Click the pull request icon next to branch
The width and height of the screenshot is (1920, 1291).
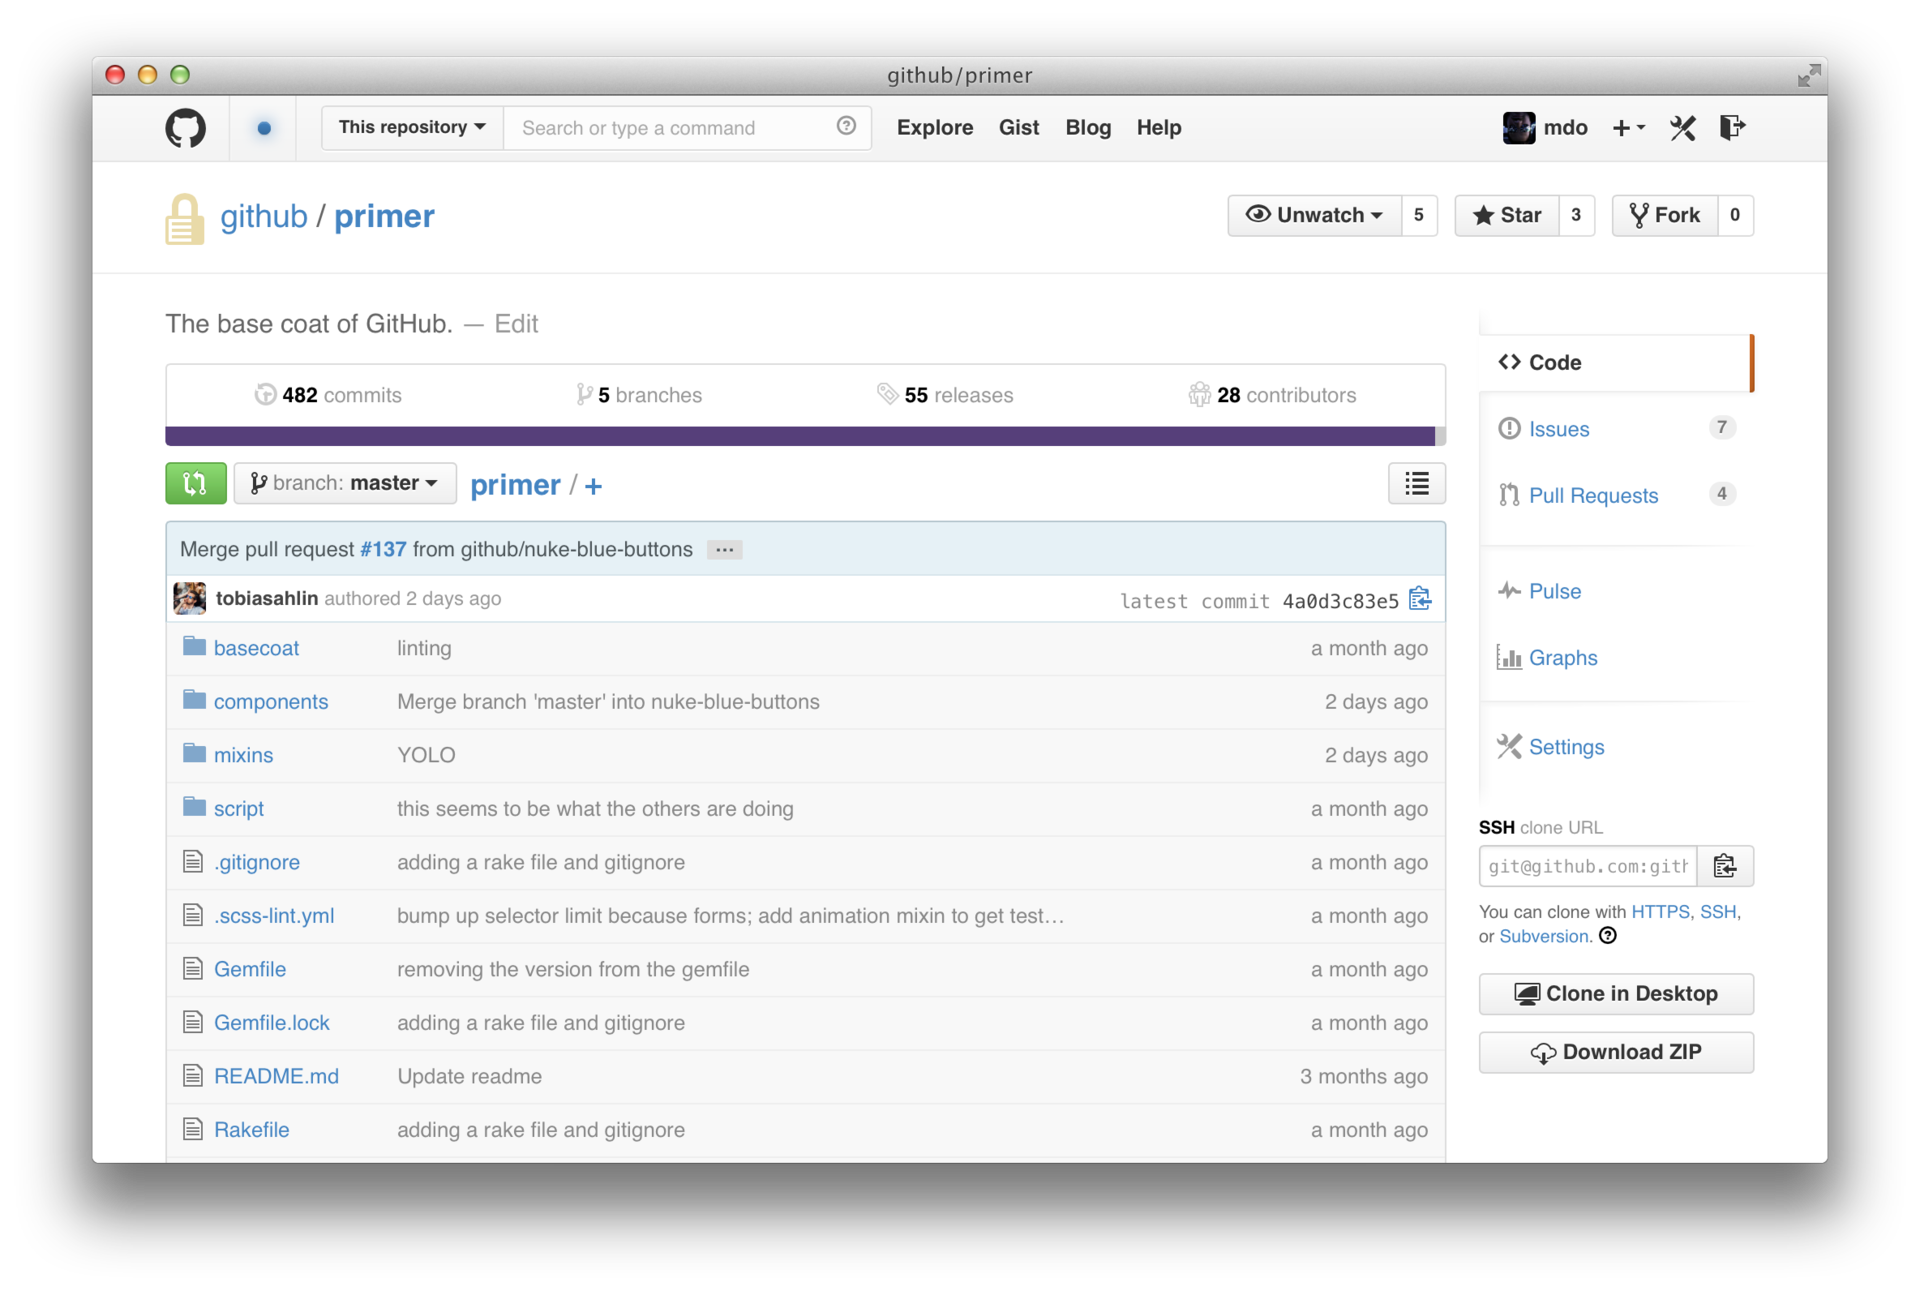pyautogui.click(x=194, y=483)
